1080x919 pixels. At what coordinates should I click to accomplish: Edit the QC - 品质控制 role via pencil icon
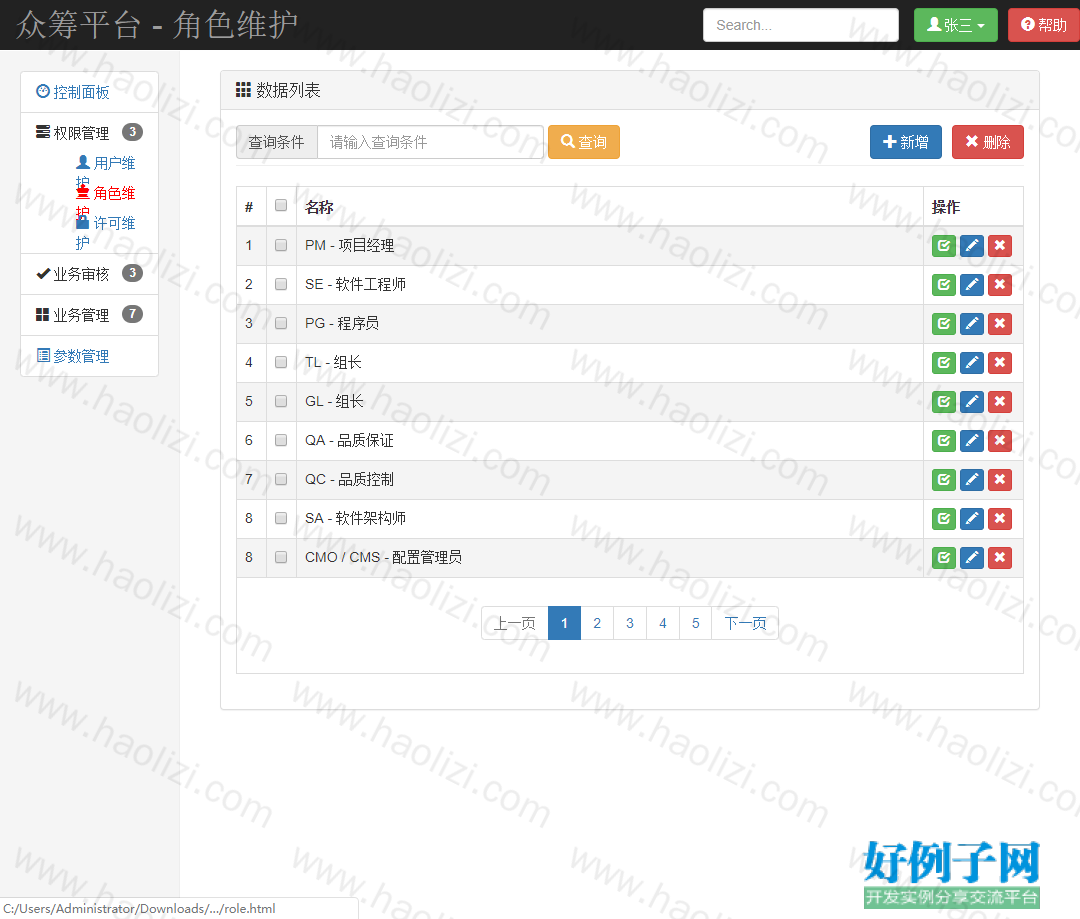[972, 479]
